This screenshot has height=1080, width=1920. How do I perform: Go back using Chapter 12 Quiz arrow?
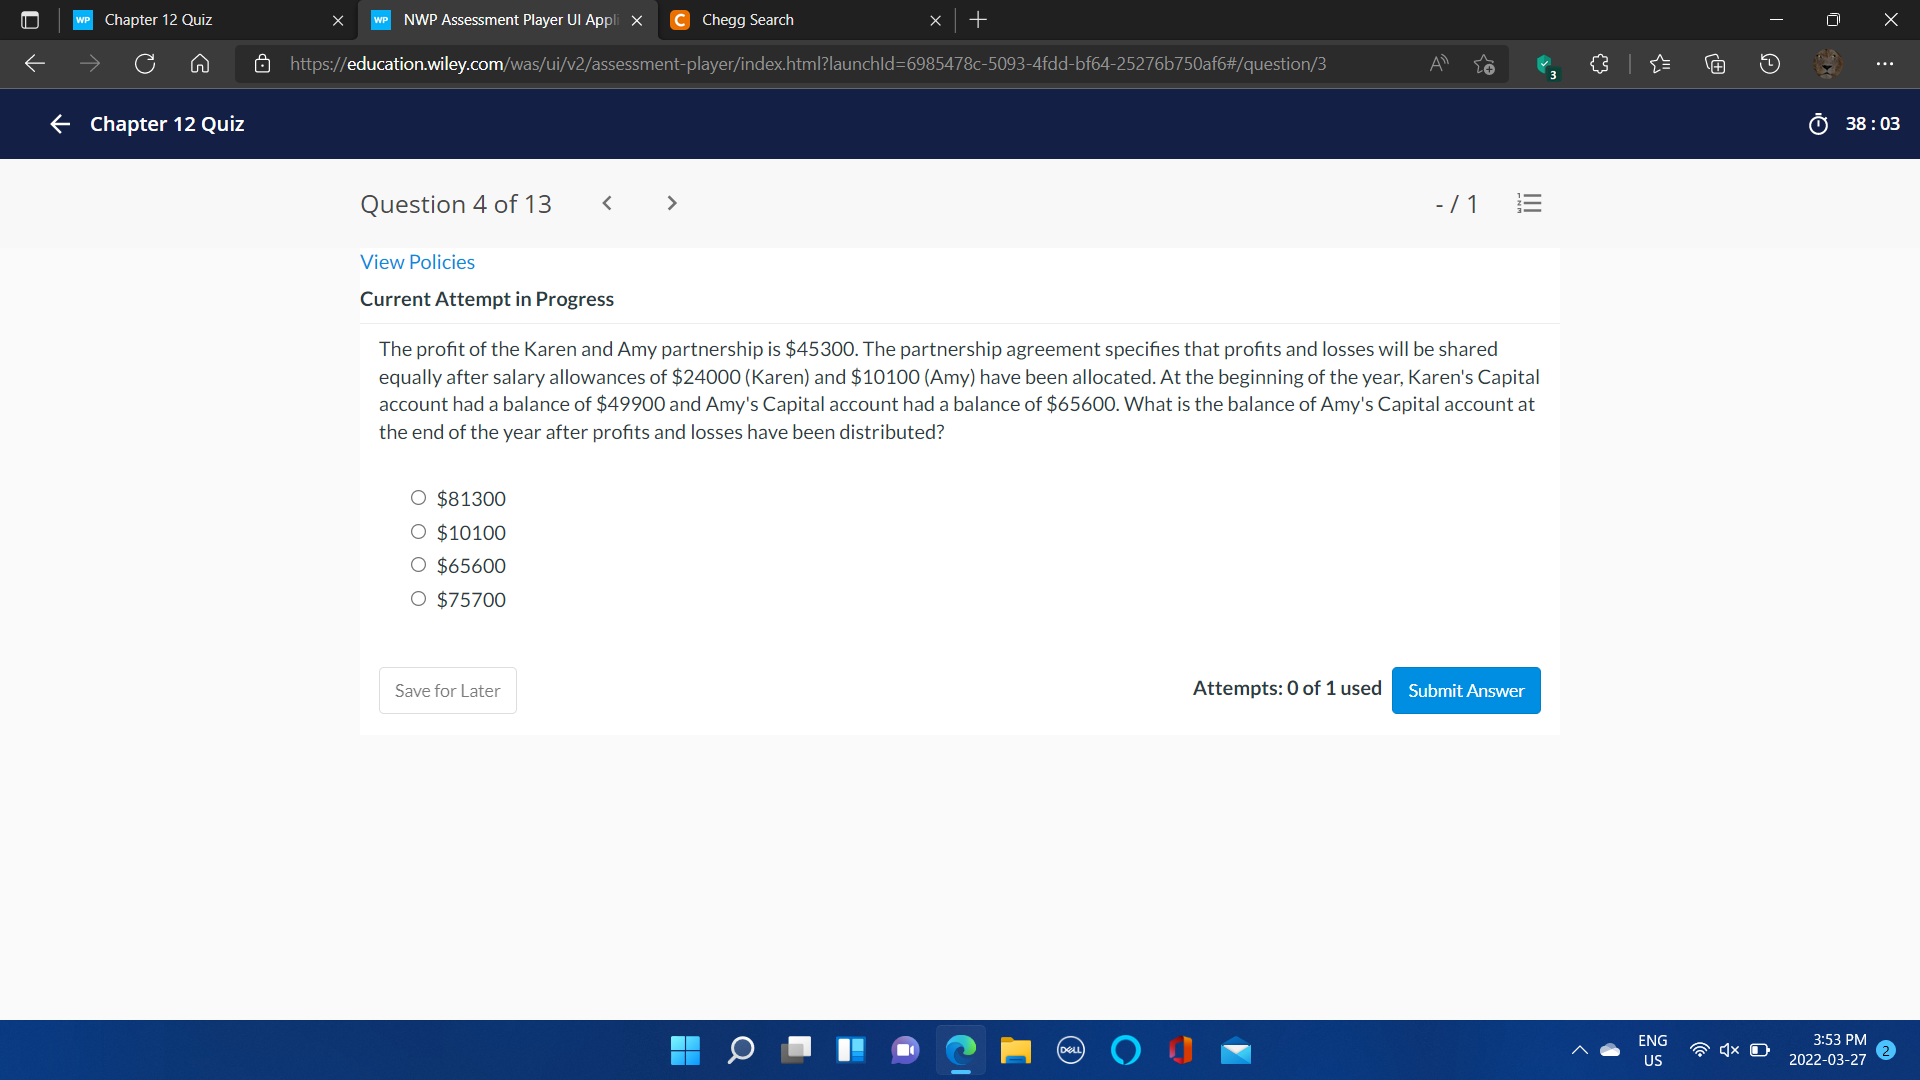click(x=60, y=124)
